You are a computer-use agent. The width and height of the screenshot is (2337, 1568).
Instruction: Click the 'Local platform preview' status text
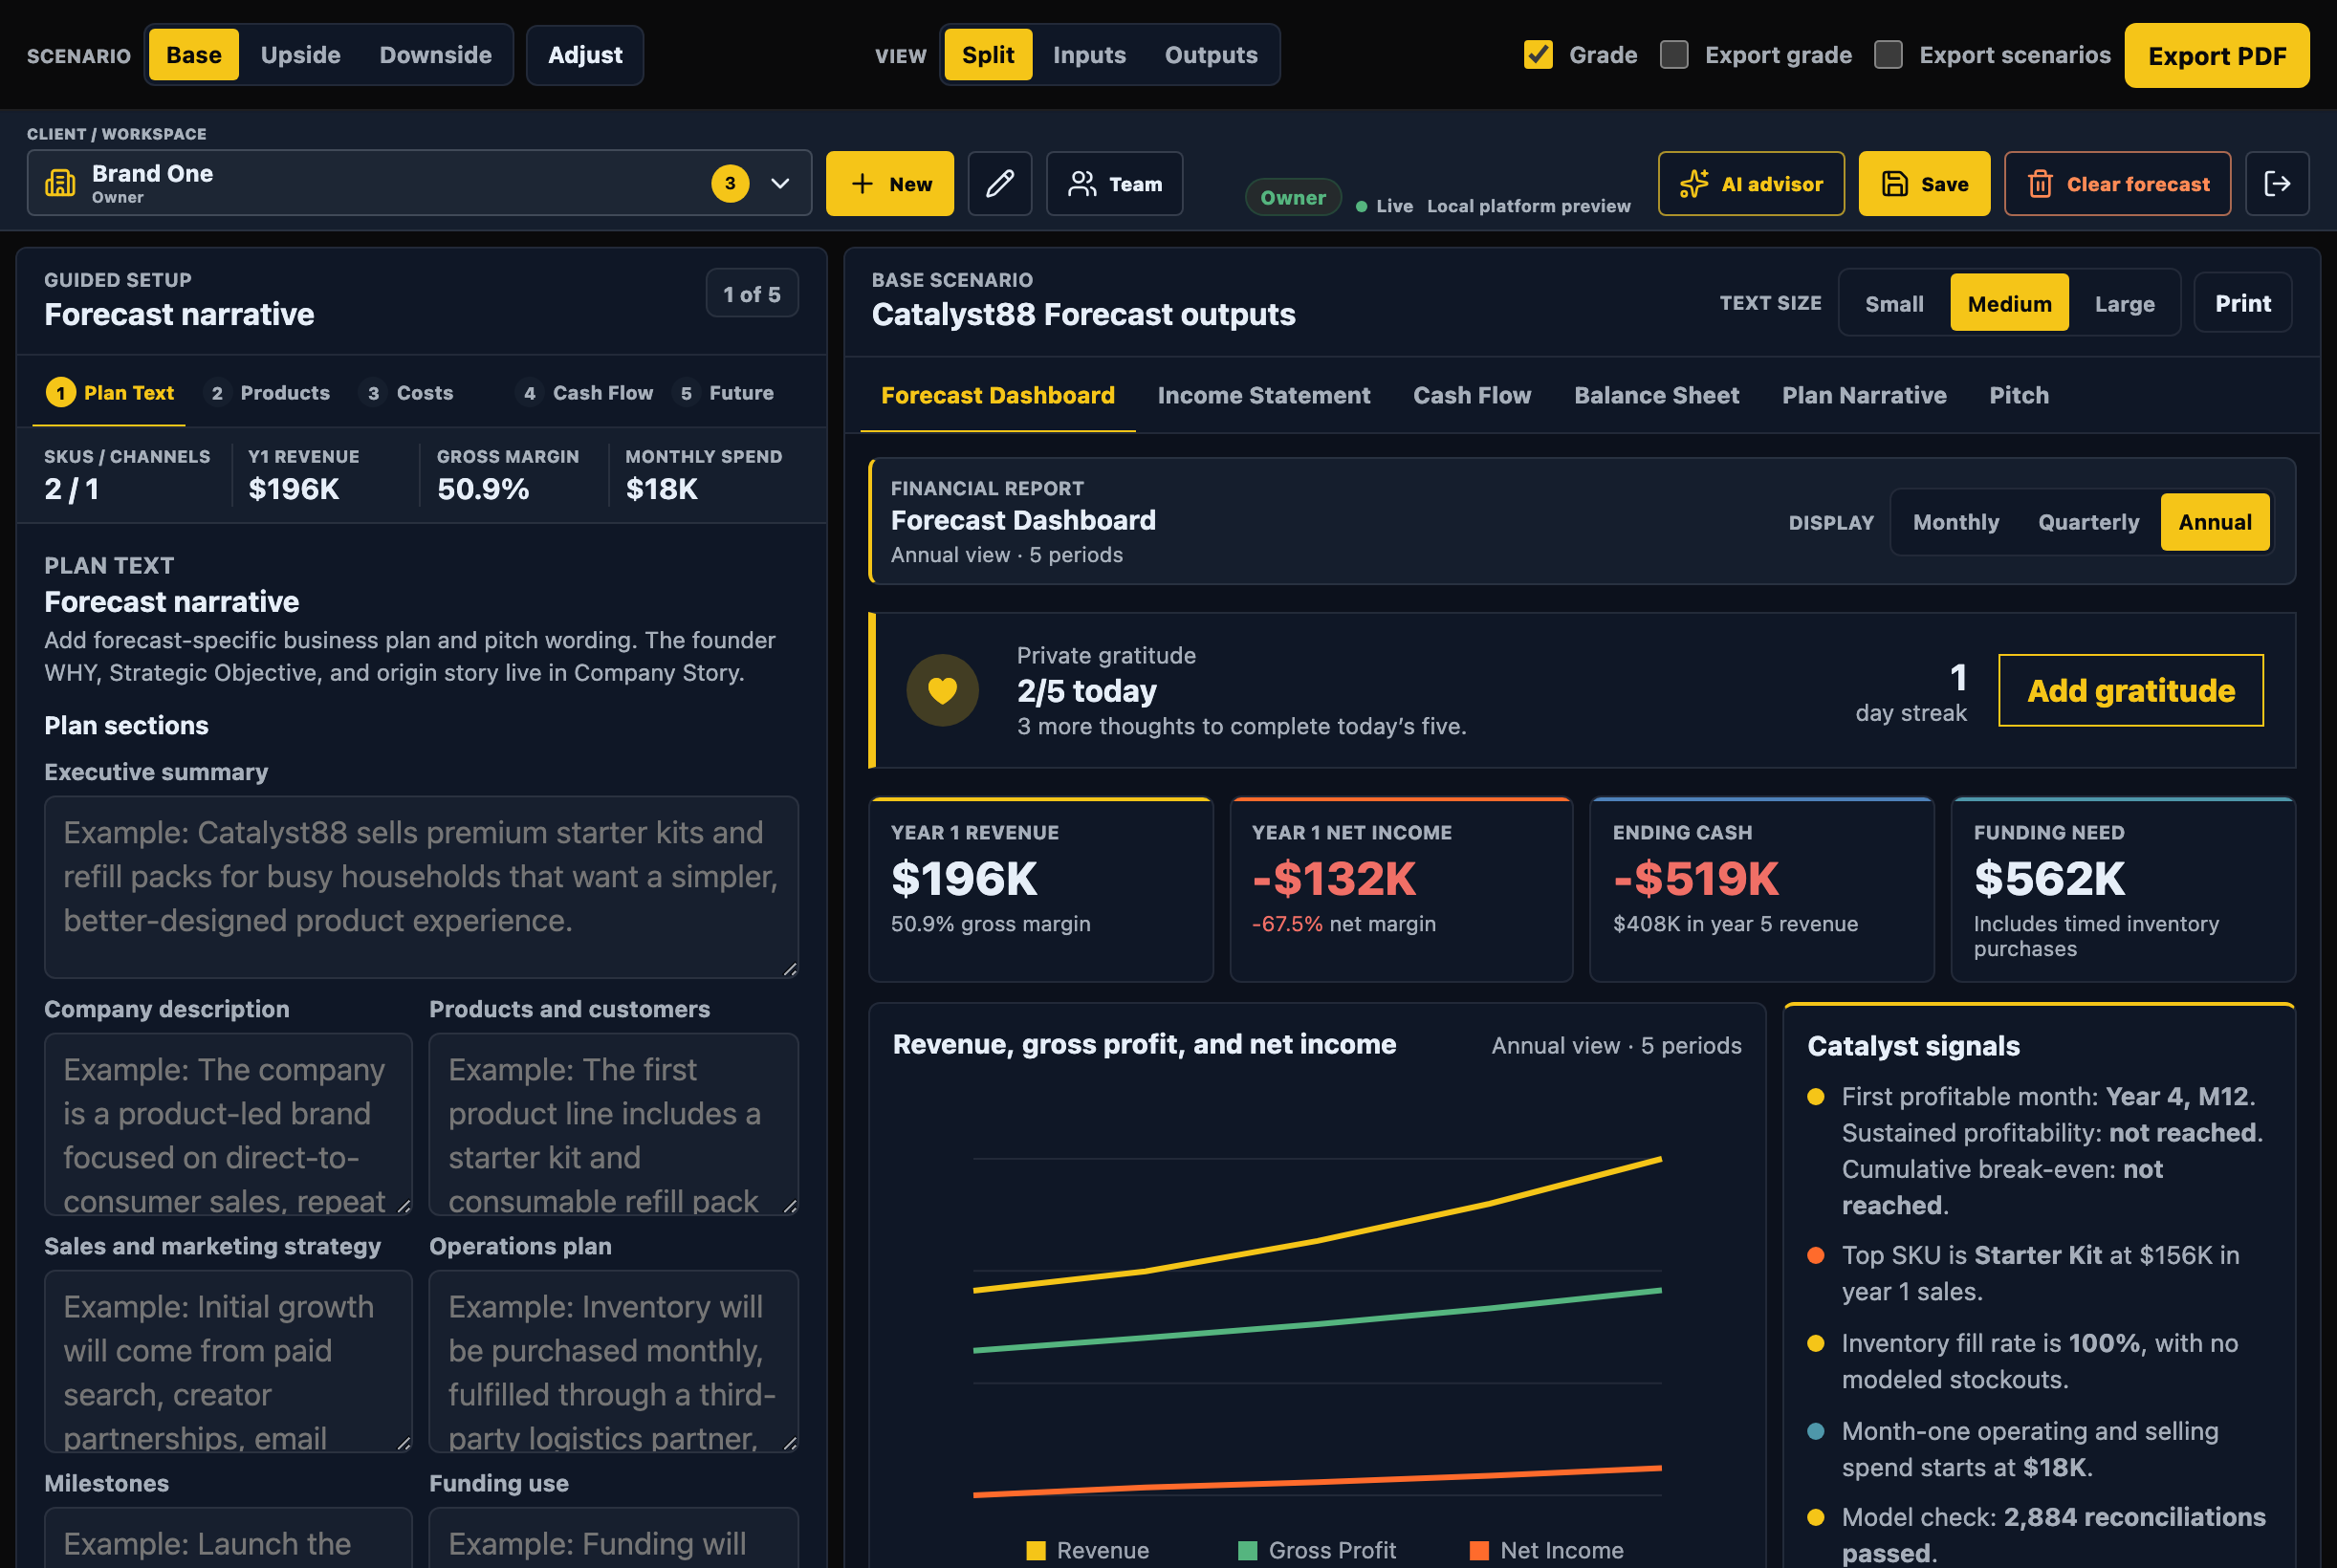1528,206
